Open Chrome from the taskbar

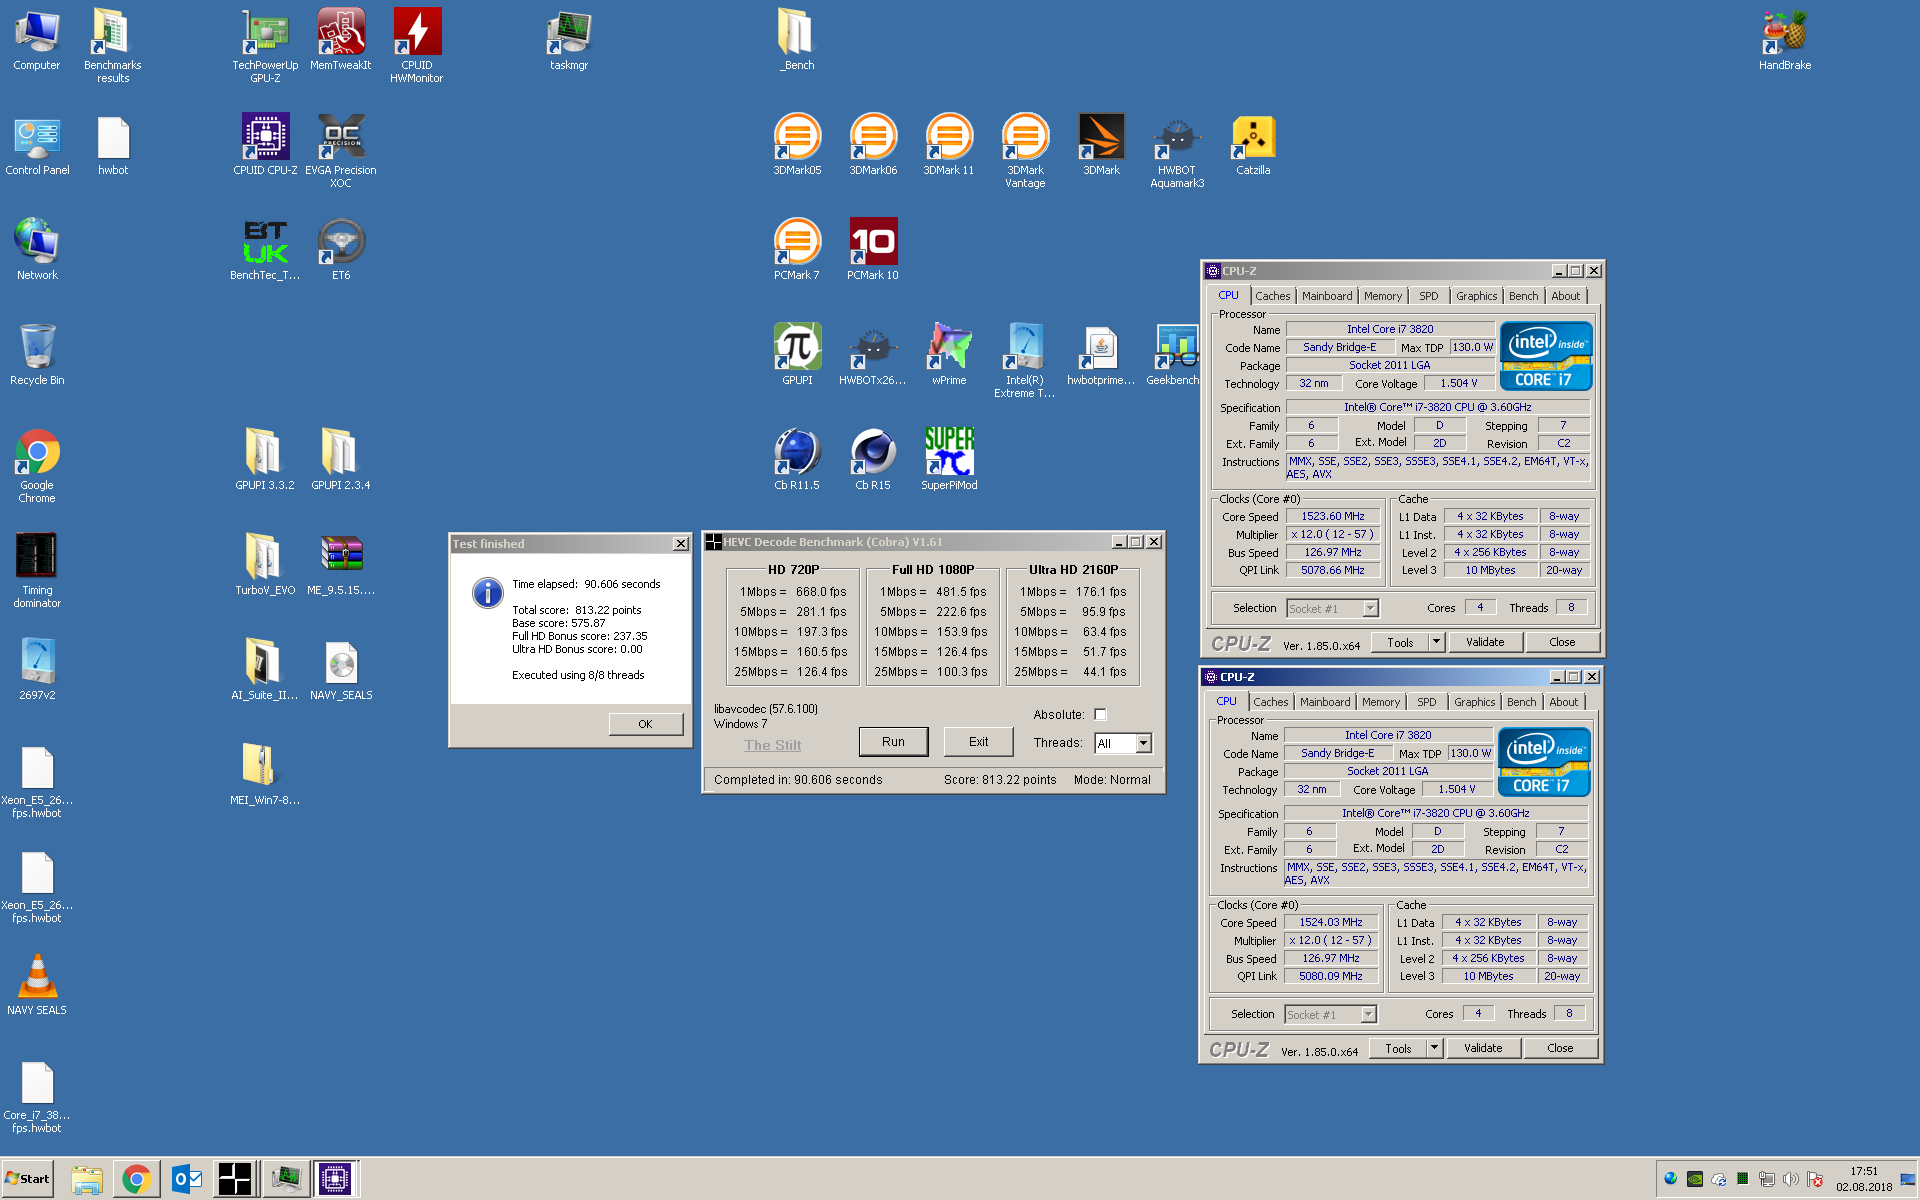point(136,1180)
